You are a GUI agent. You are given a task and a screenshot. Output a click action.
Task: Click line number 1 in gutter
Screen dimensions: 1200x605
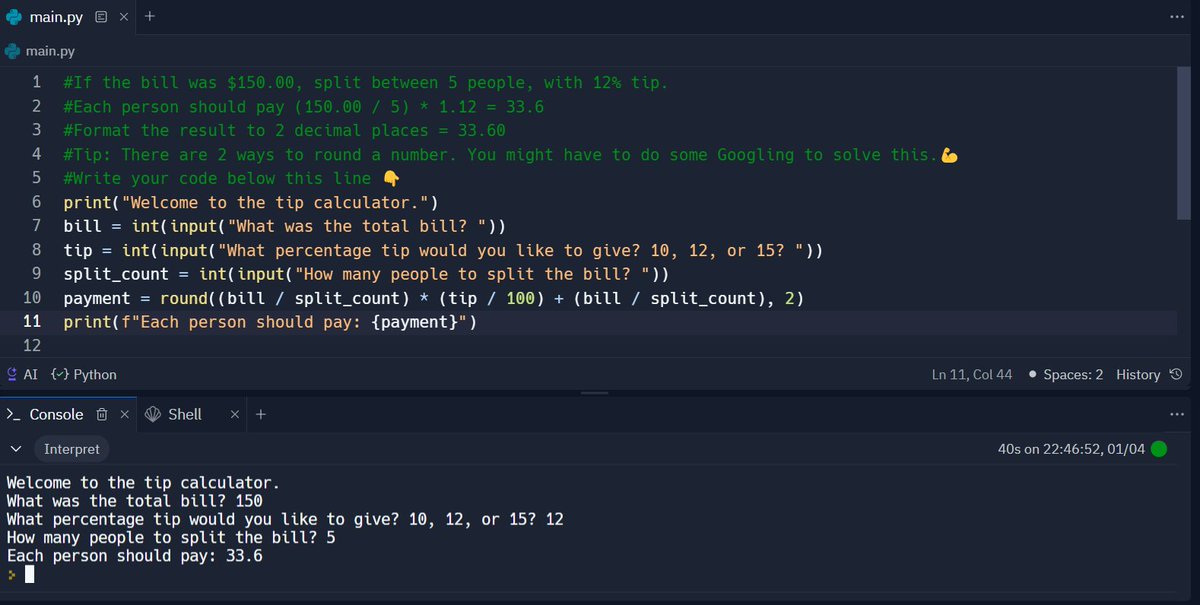[x=36, y=82]
